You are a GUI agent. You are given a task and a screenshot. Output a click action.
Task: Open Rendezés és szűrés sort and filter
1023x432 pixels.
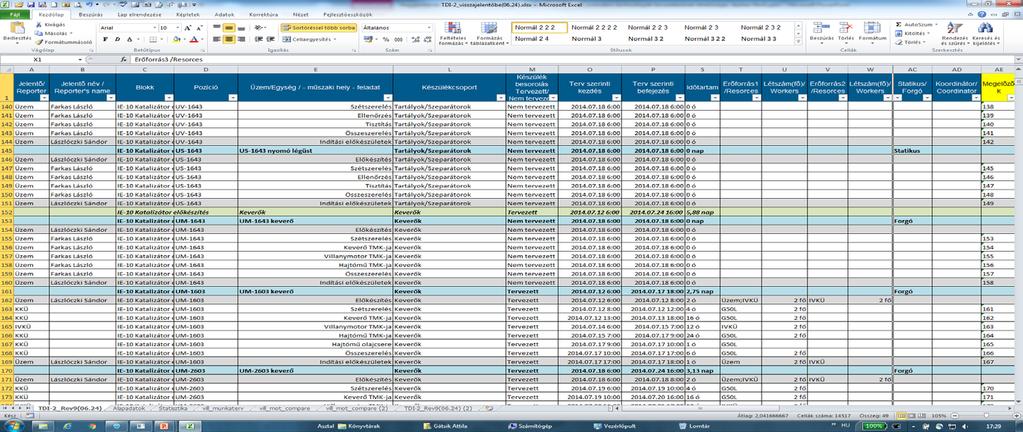click(954, 33)
